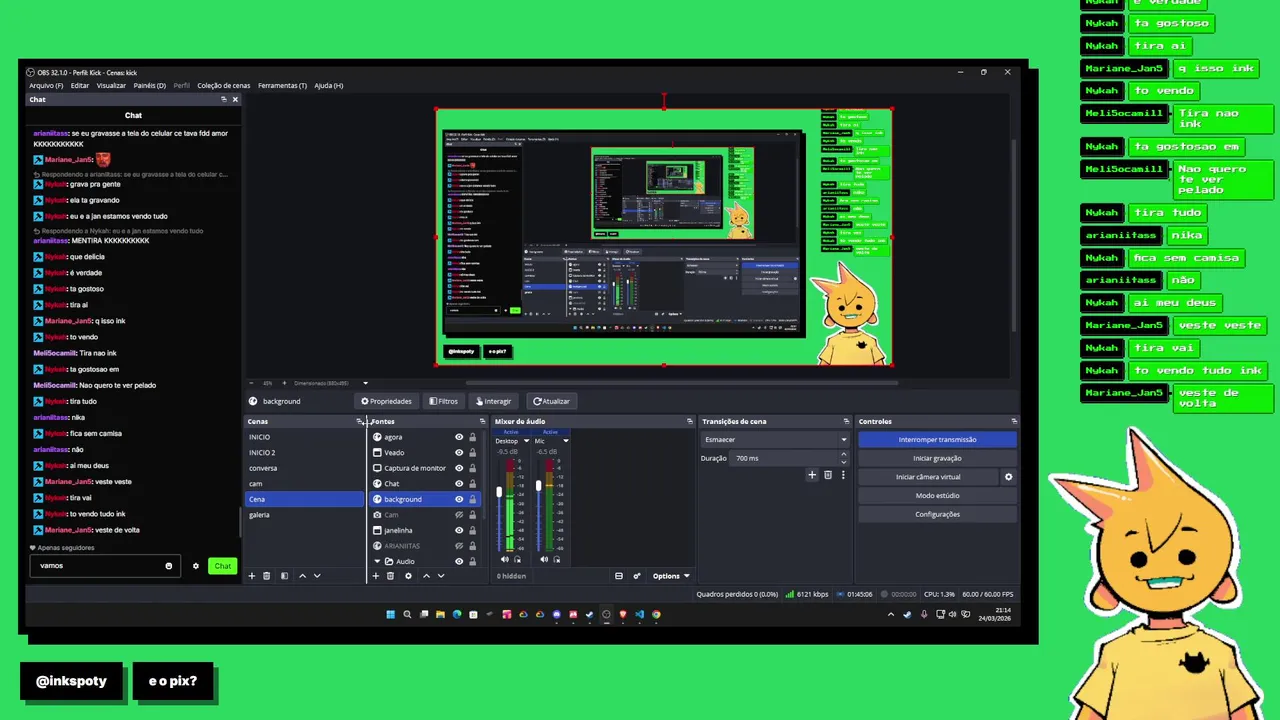Open Windows Start menu in taskbar
The image size is (1280, 720).
[391, 615]
